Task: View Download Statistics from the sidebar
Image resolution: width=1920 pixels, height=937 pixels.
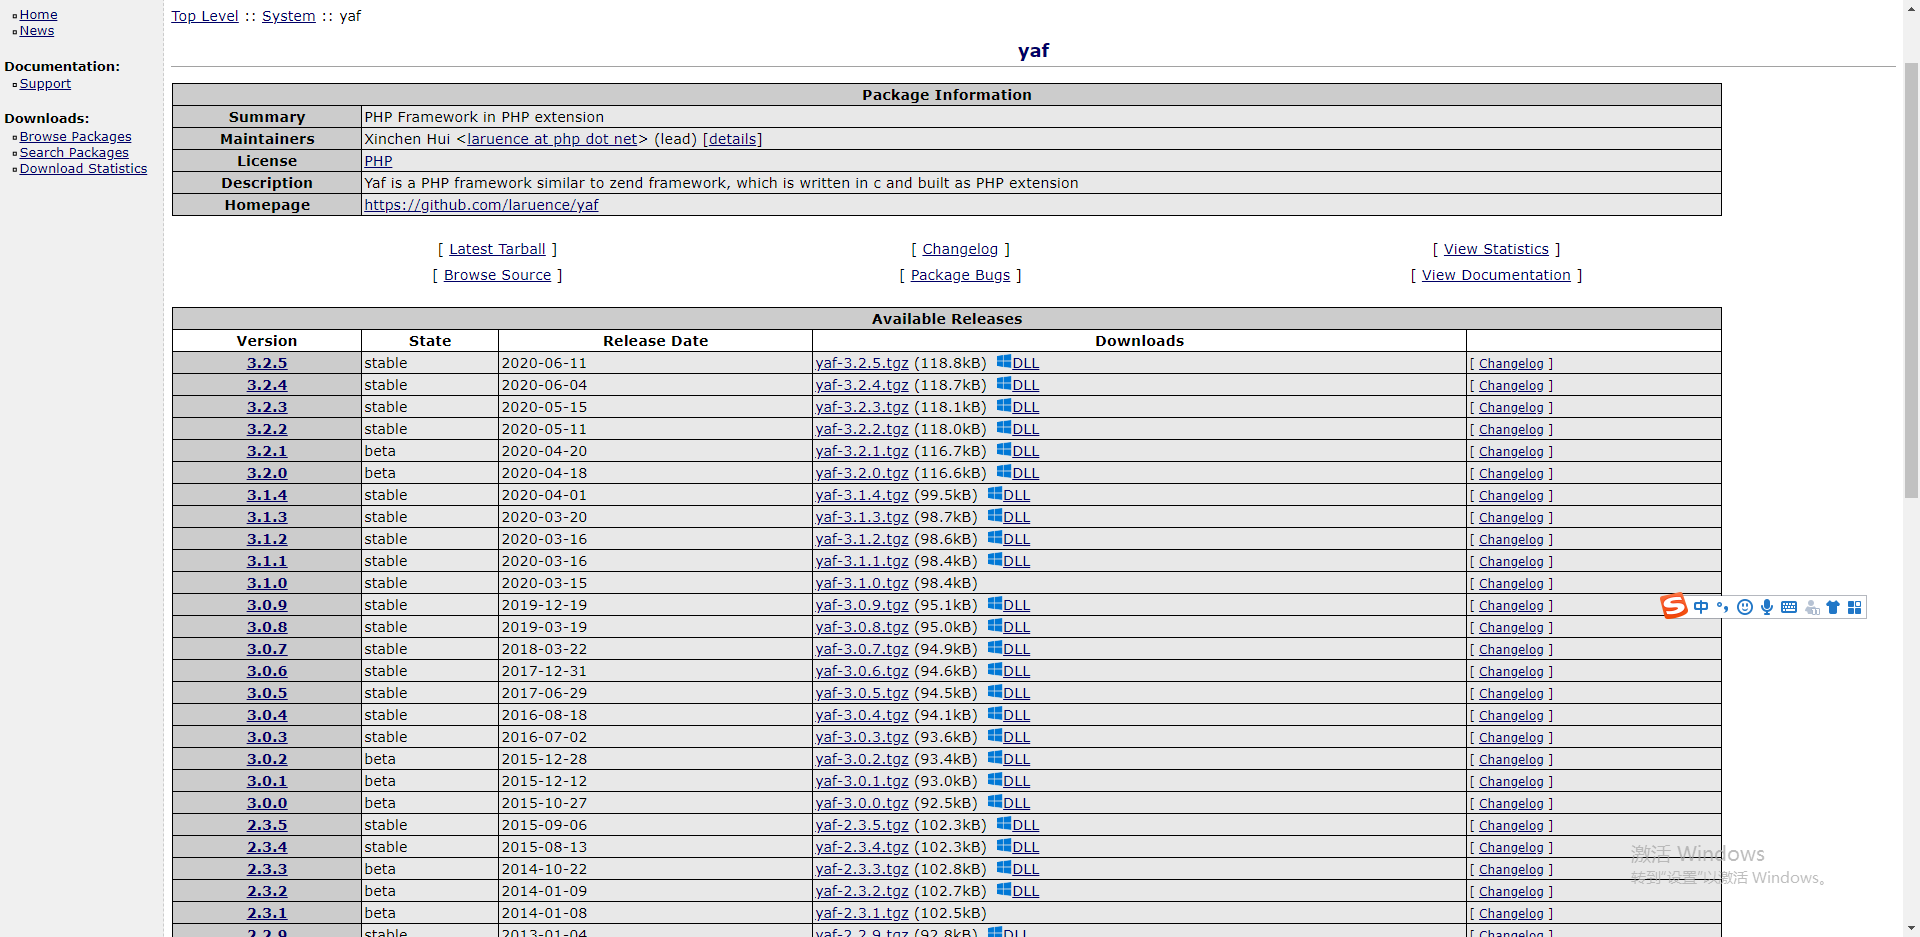Action: 83,169
